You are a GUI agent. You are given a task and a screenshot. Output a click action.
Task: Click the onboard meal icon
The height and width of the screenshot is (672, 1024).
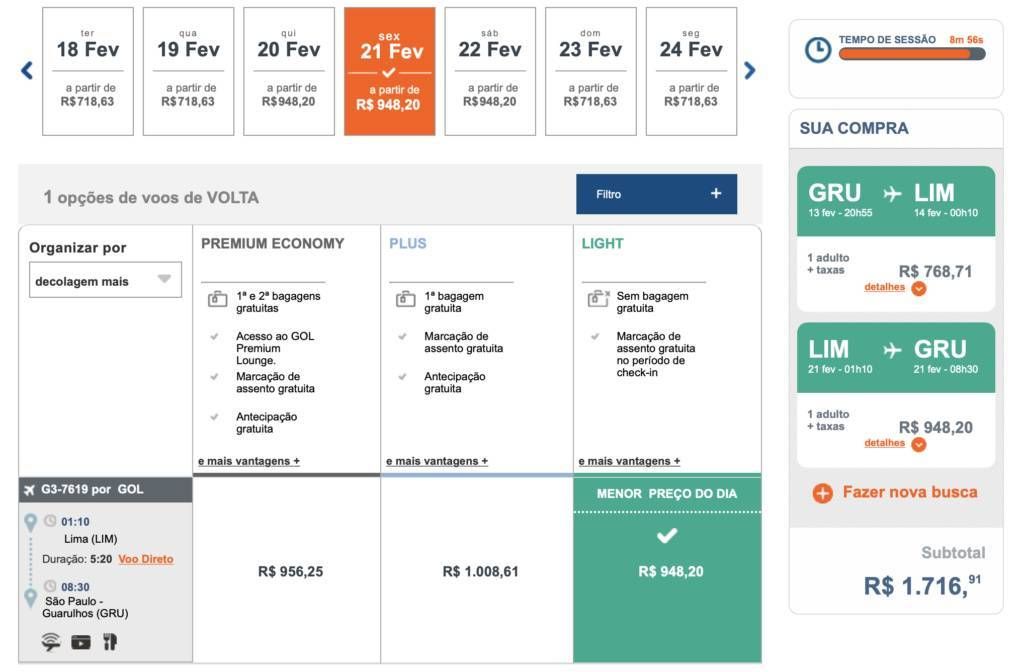(x=110, y=642)
